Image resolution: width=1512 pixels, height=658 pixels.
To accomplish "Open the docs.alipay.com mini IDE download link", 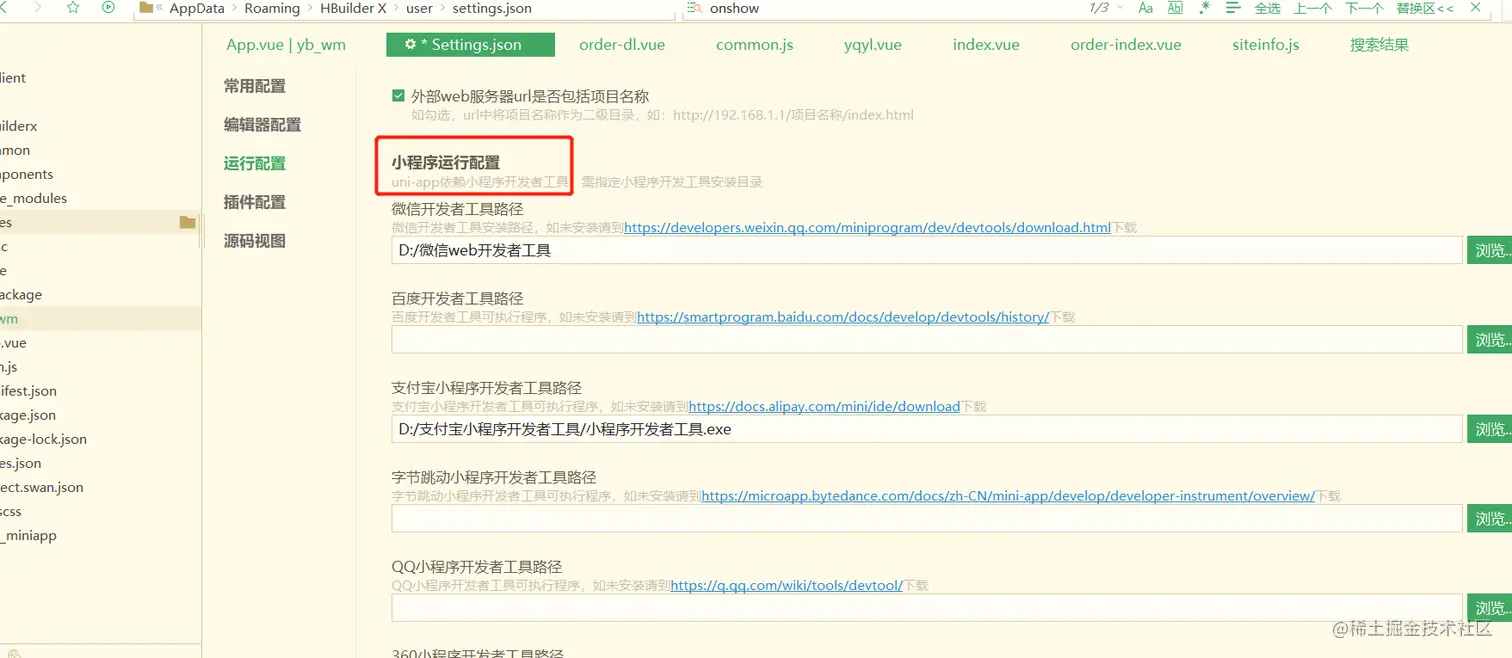I will [824, 407].
